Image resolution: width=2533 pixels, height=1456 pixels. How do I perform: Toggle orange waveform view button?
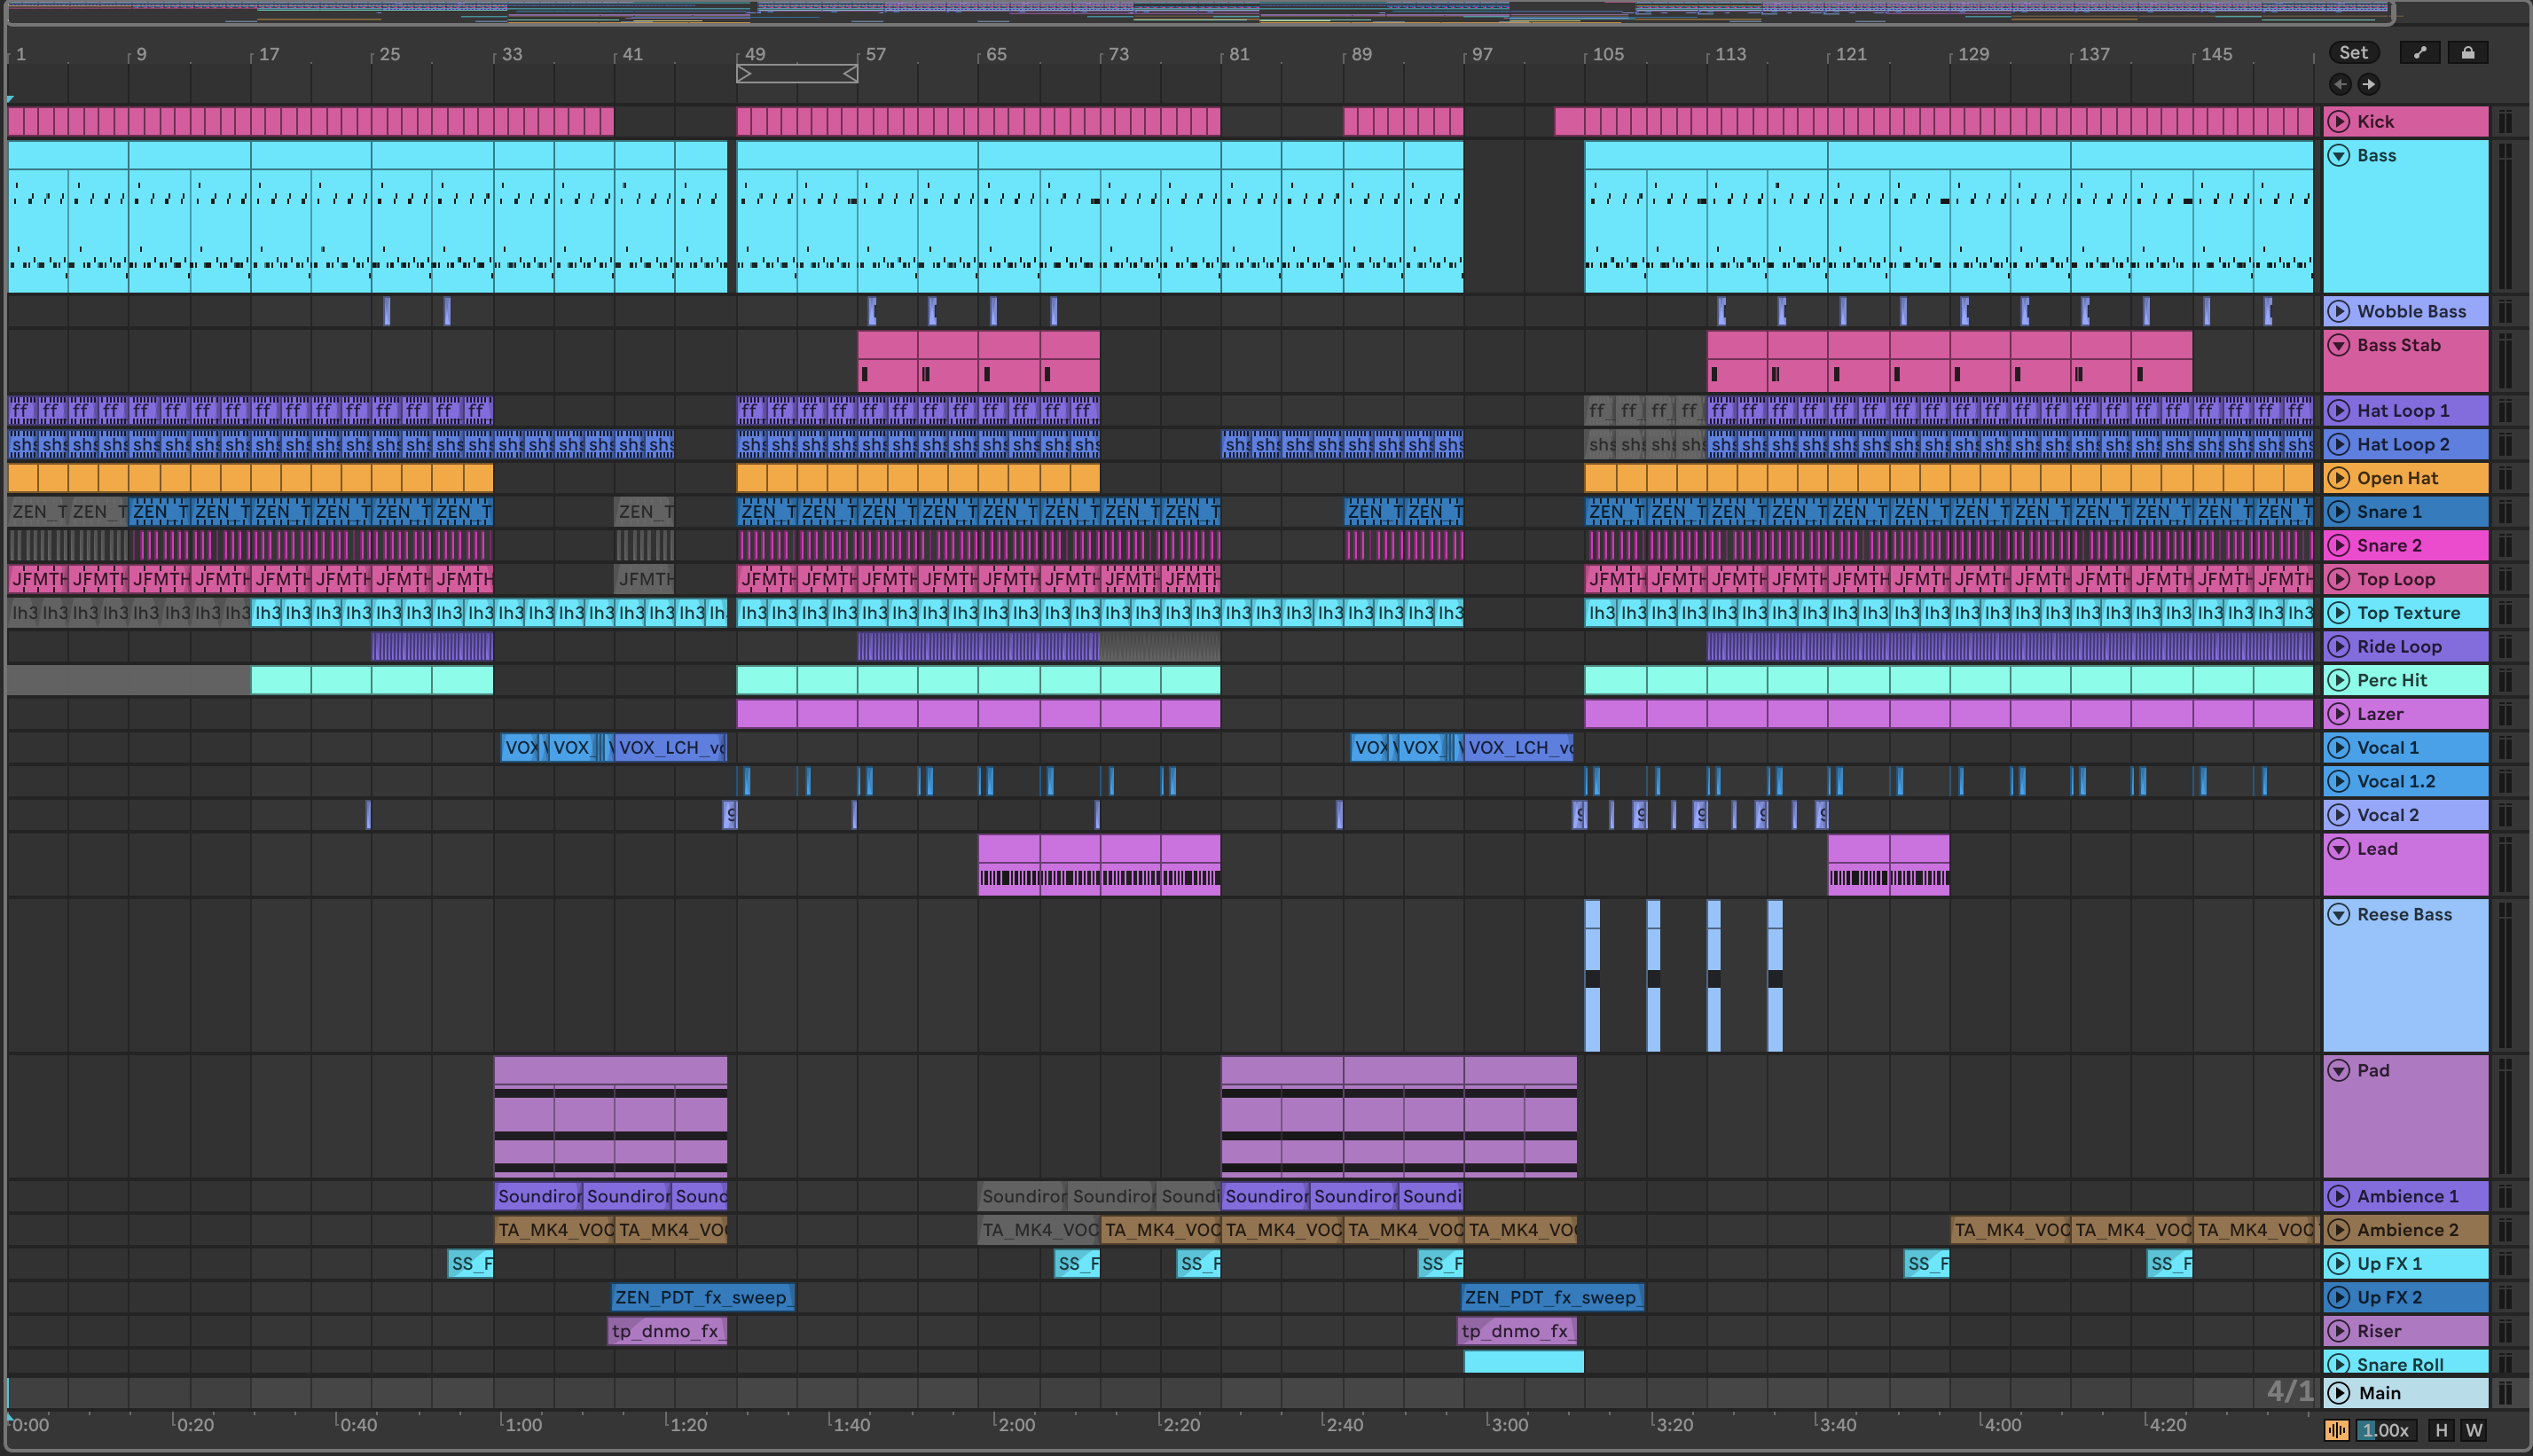[x=2337, y=1430]
